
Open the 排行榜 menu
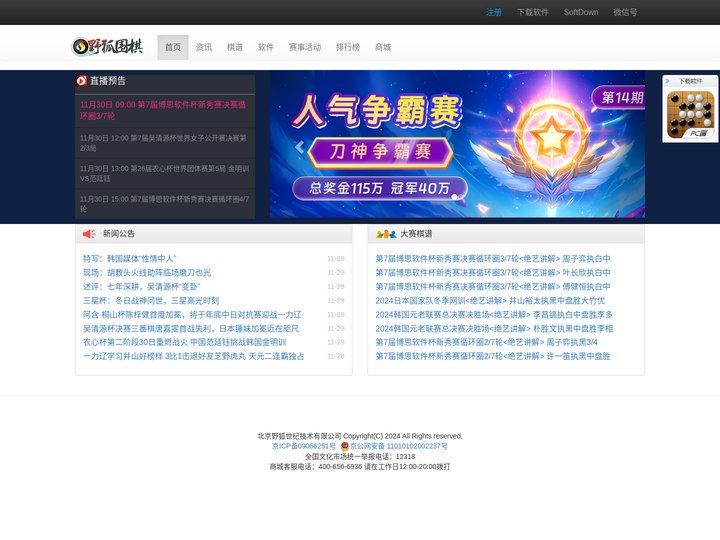(348, 47)
